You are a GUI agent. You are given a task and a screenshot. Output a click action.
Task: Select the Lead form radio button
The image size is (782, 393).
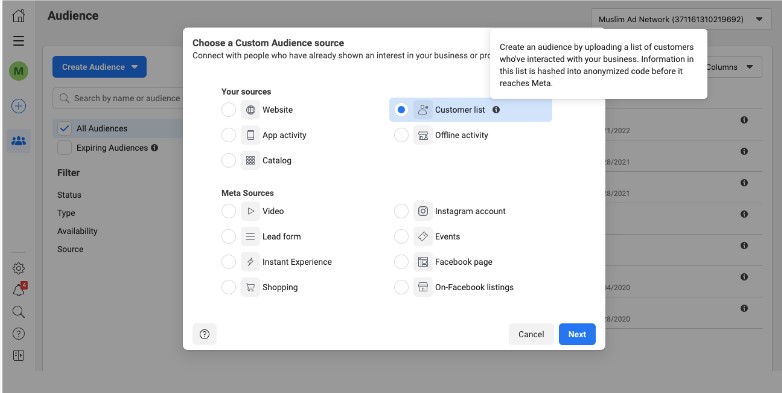(228, 236)
